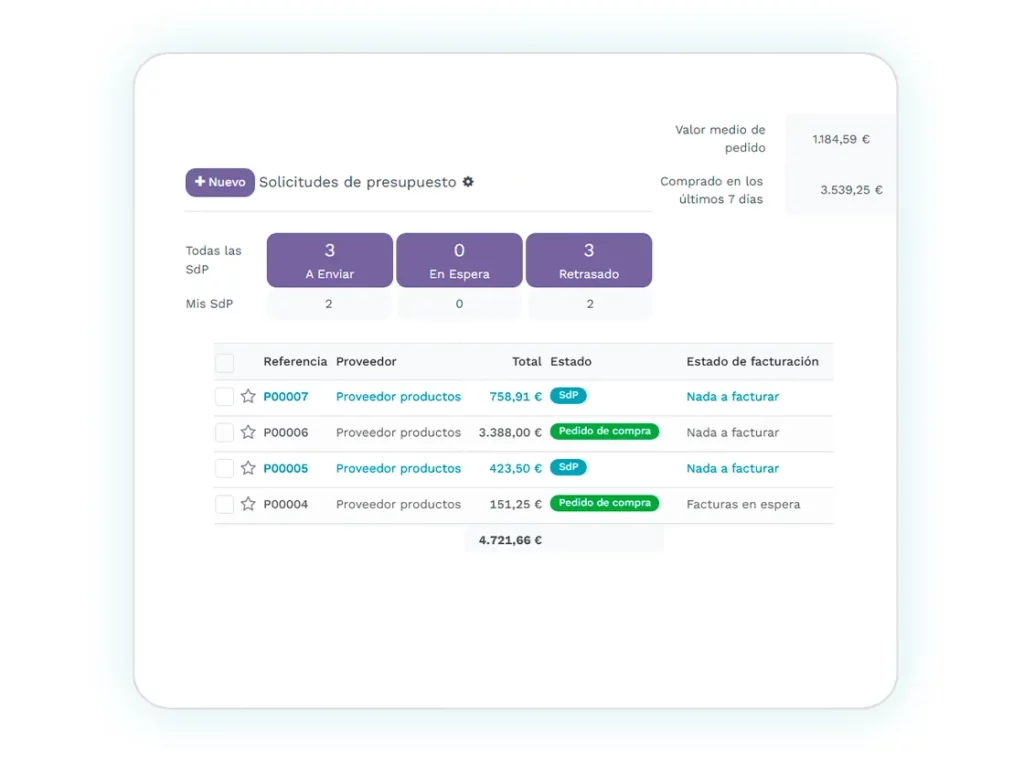
Task: Star the P00006 purchase order
Action: (248, 432)
